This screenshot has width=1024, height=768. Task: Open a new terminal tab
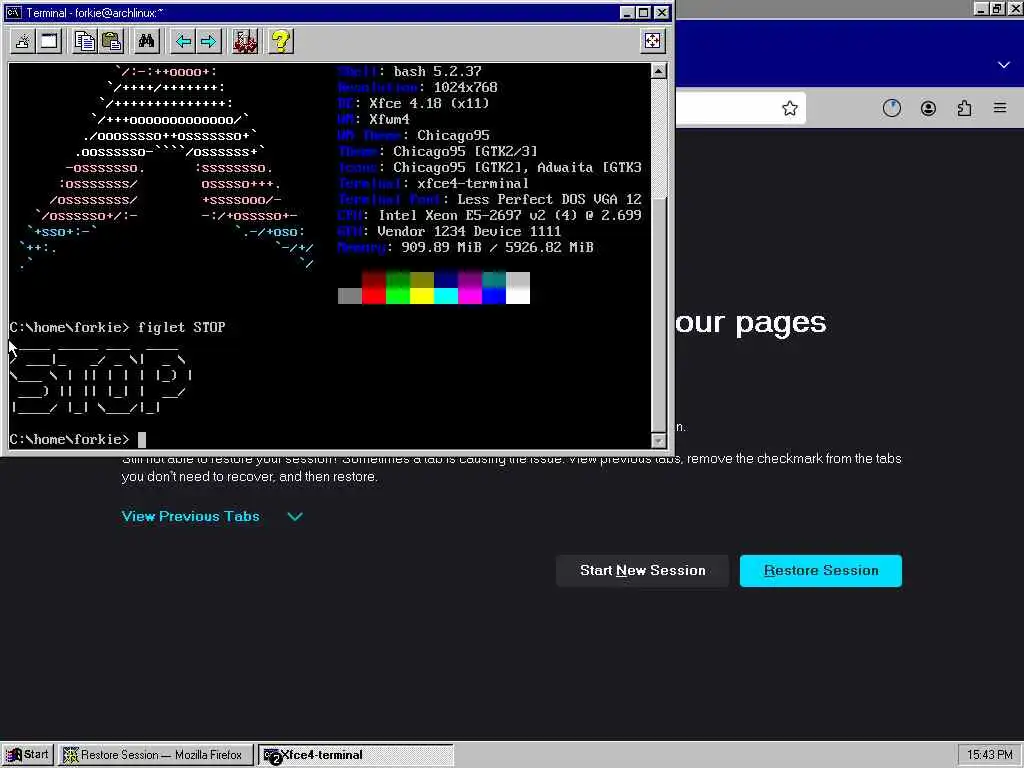tap(23, 42)
